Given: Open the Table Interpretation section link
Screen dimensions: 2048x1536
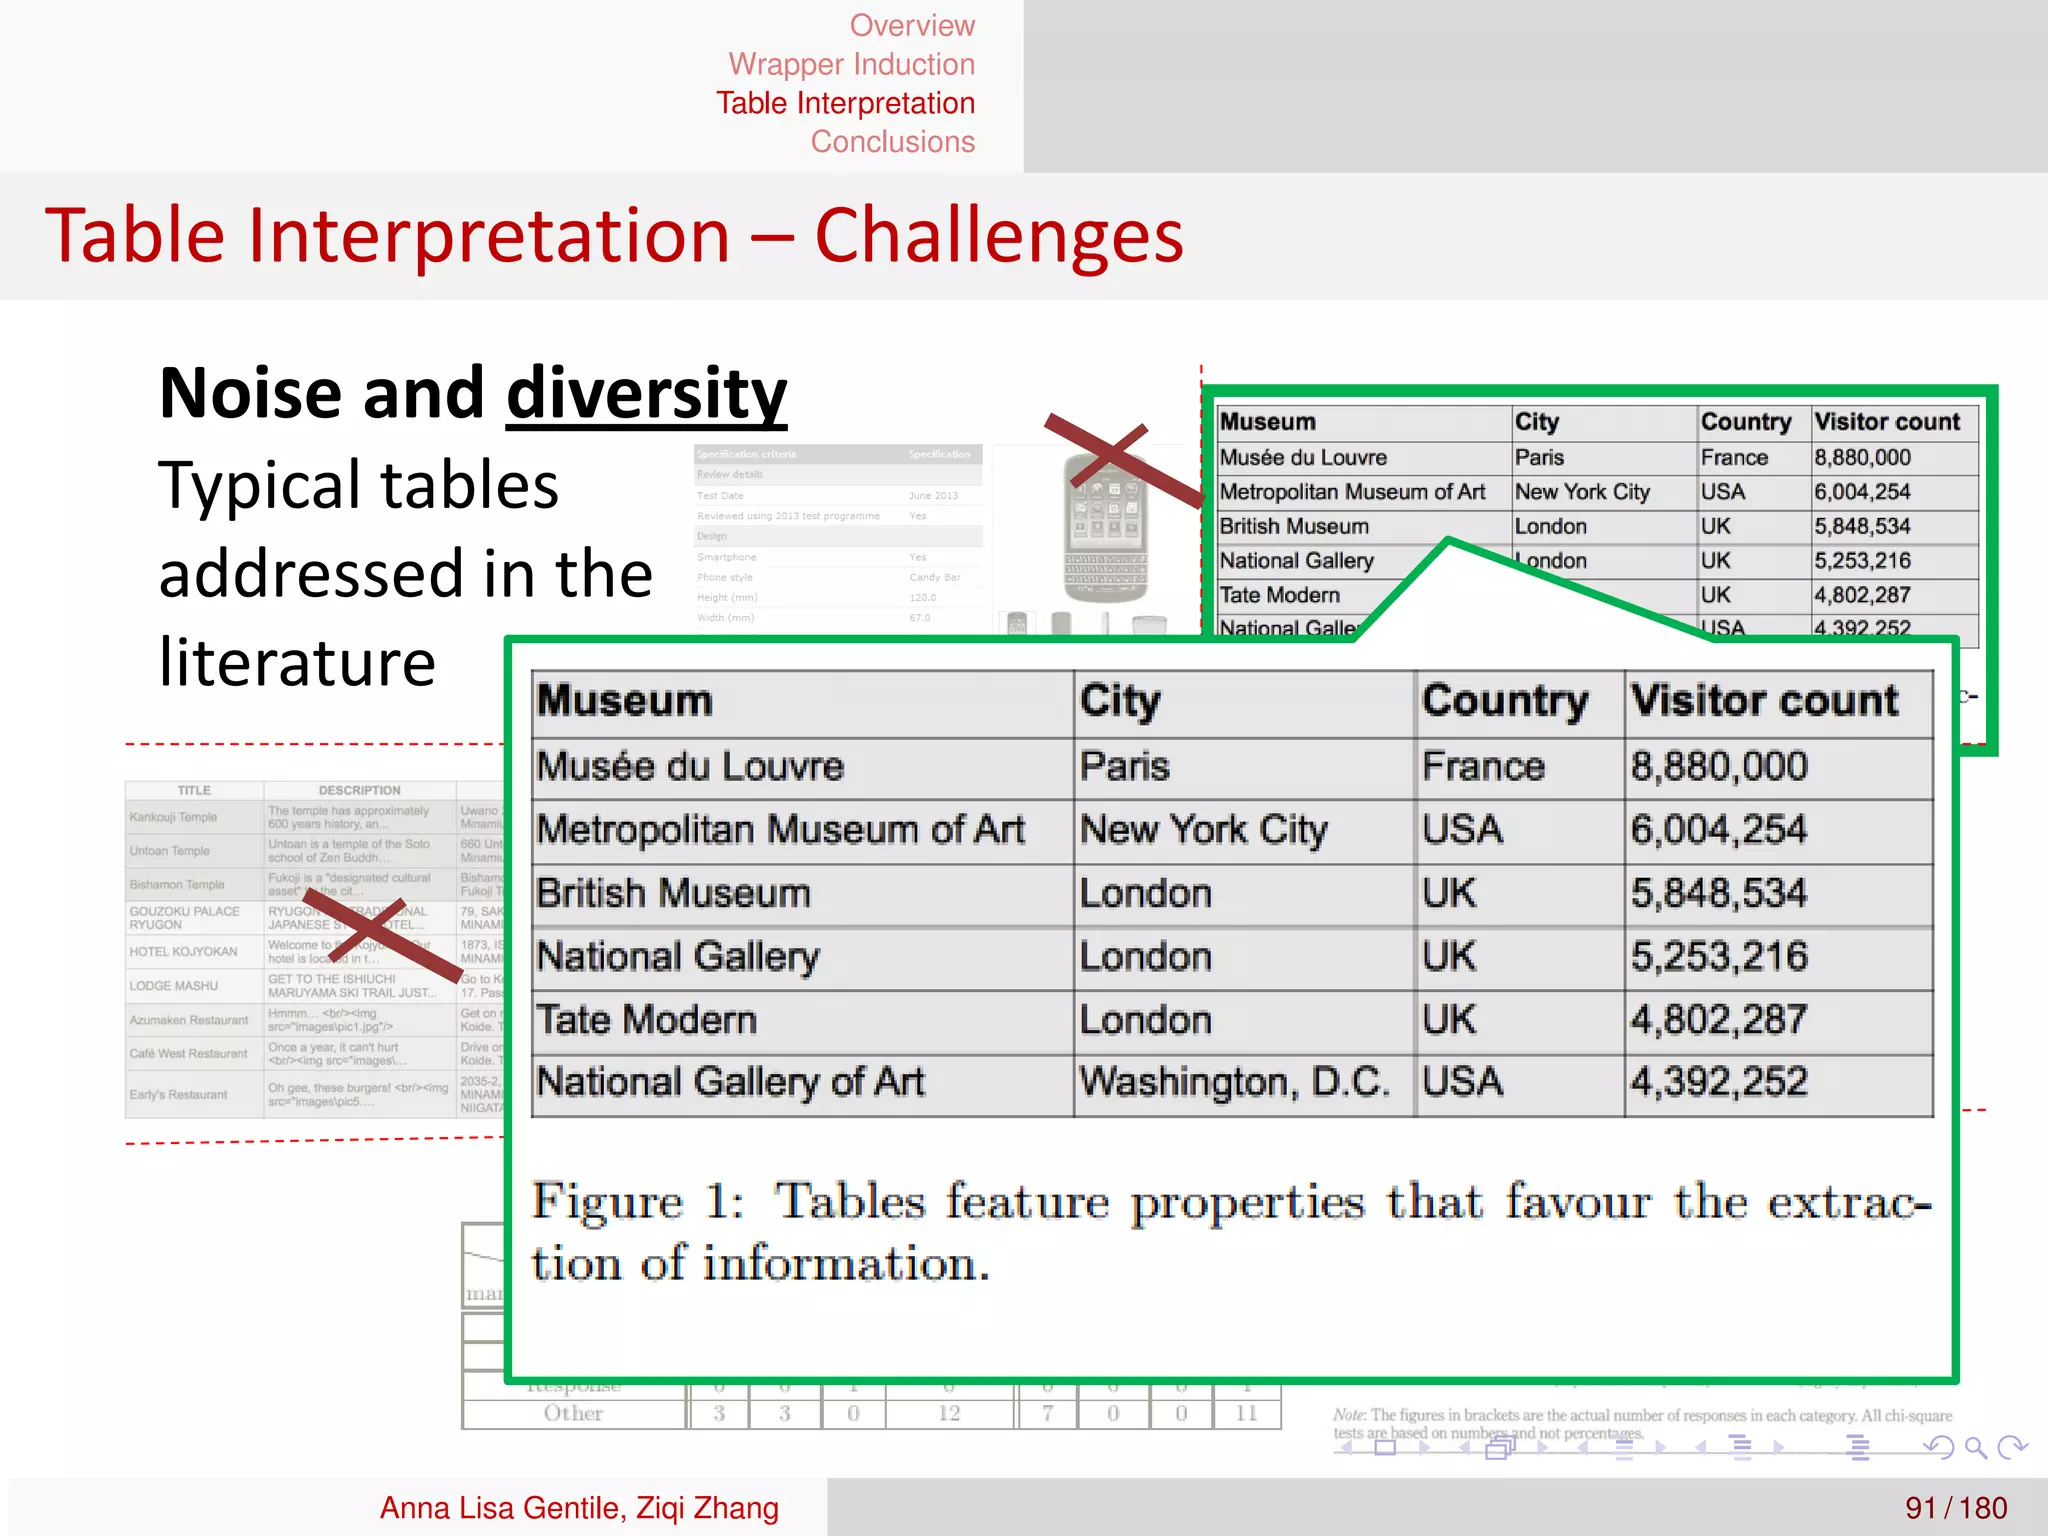Looking at the screenshot, I should [x=845, y=103].
